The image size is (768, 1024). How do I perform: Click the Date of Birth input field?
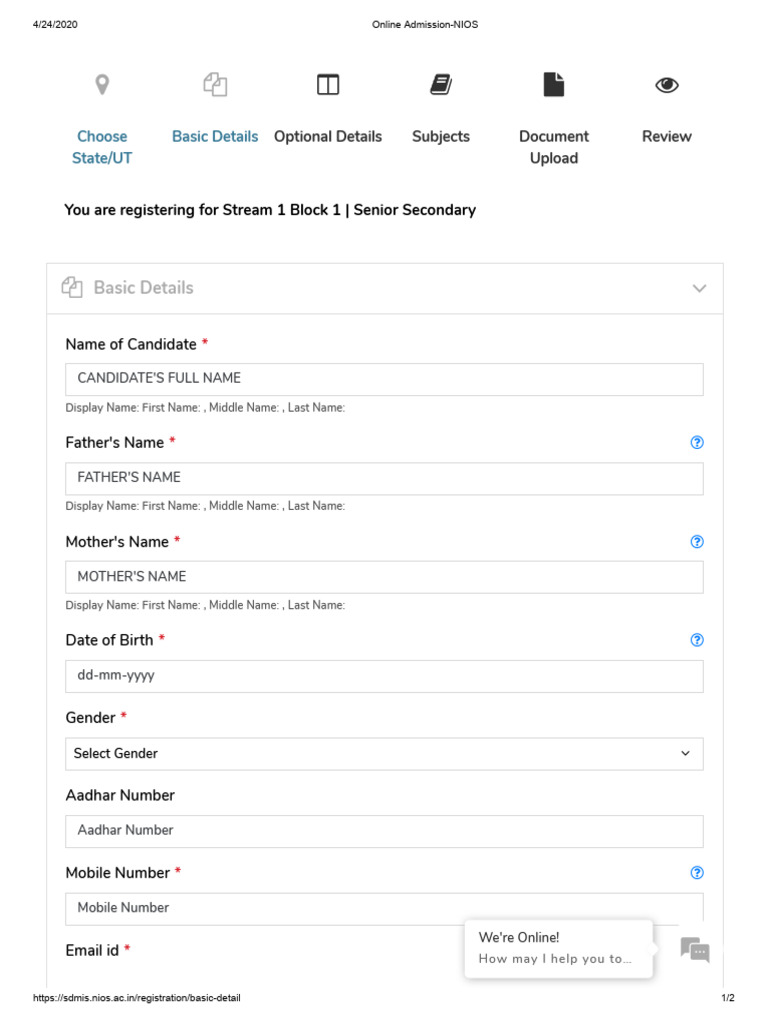pos(384,676)
